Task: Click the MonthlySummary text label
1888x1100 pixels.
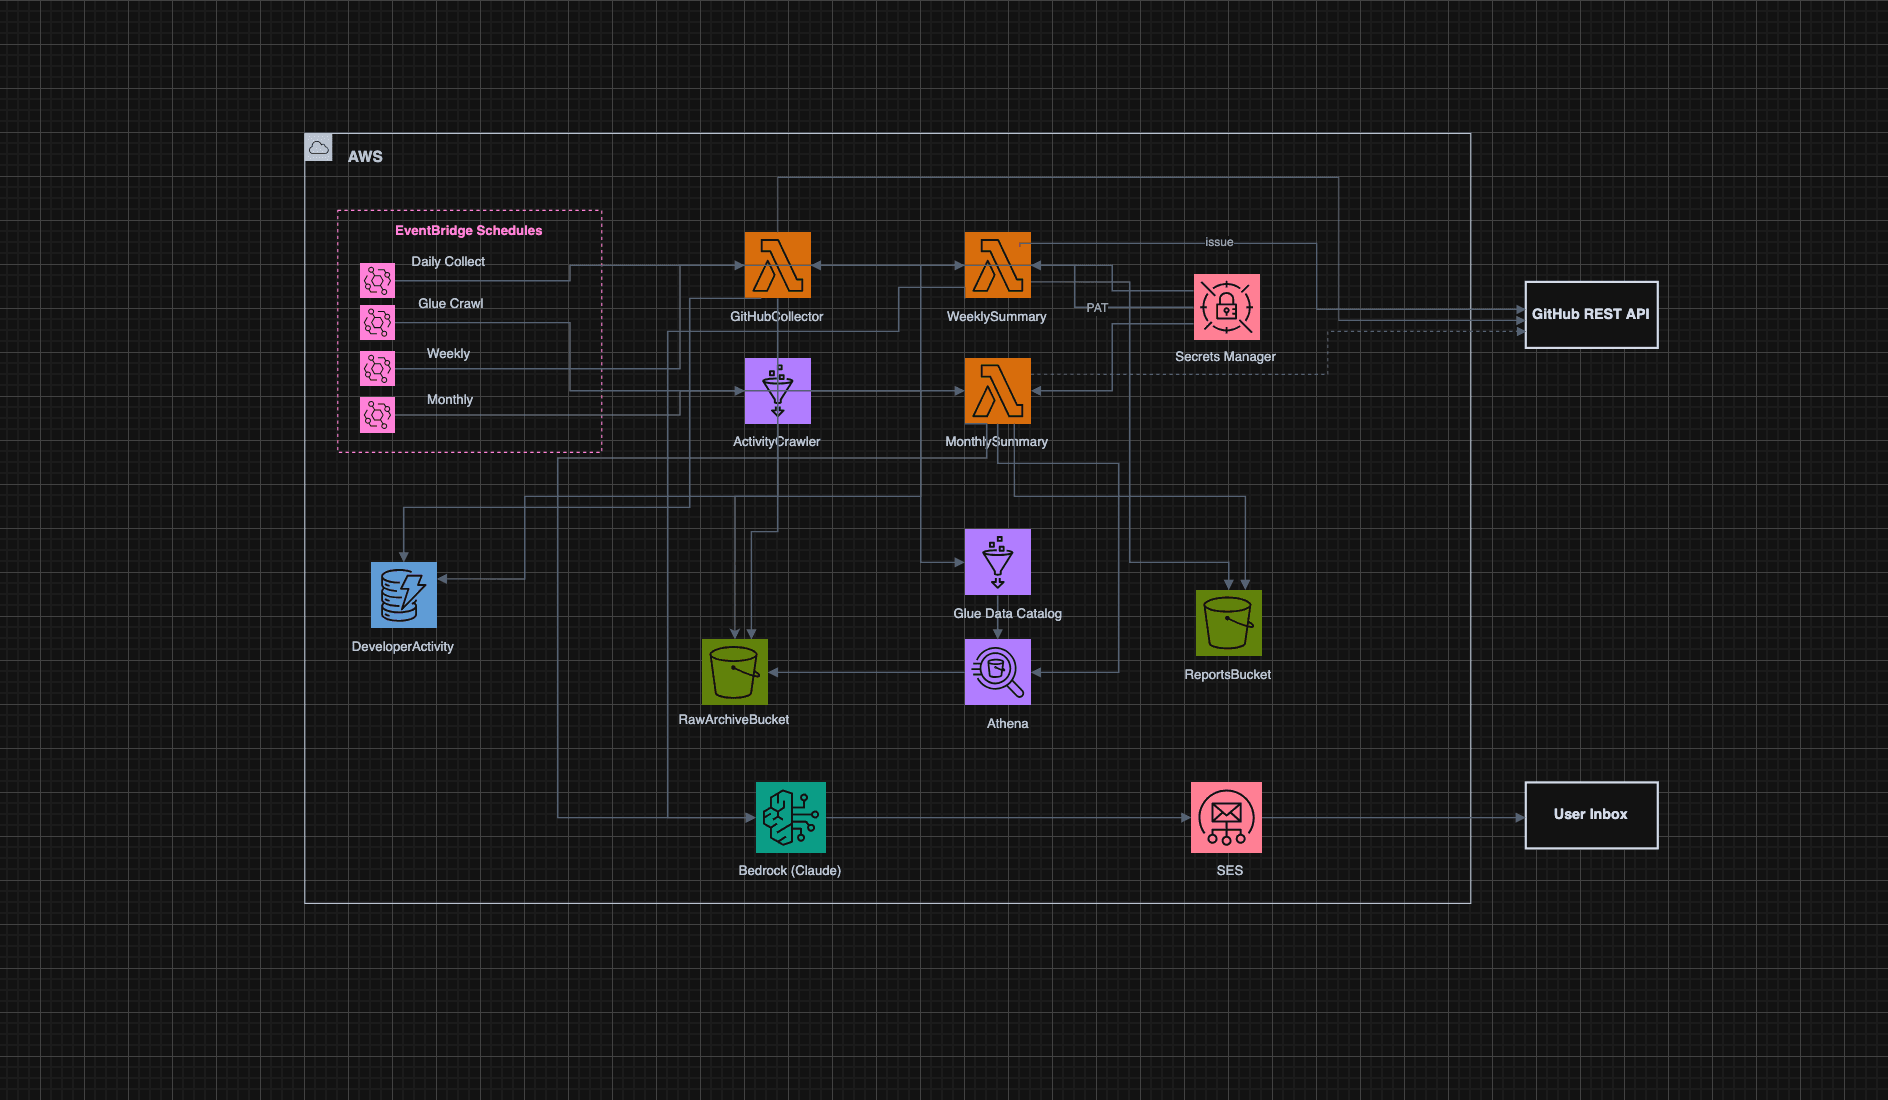Action: (997, 442)
